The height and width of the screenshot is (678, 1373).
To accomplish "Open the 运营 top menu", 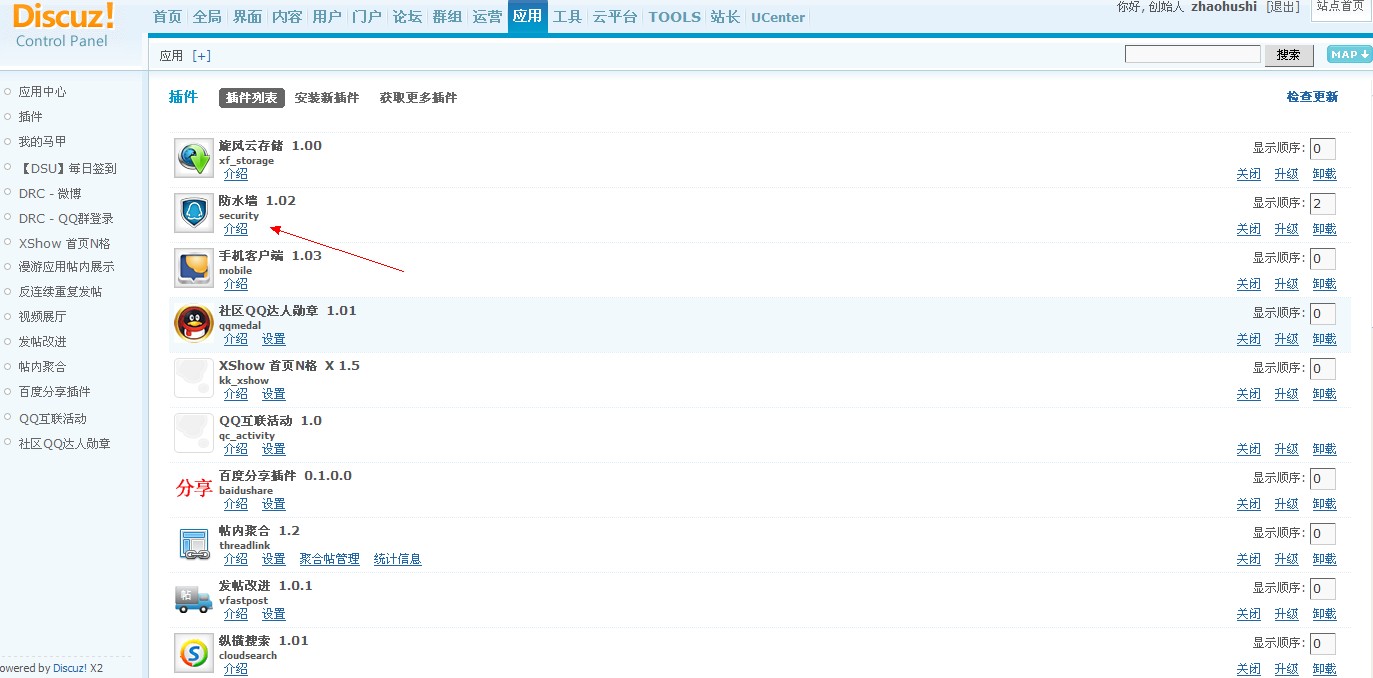I will tap(488, 17).
